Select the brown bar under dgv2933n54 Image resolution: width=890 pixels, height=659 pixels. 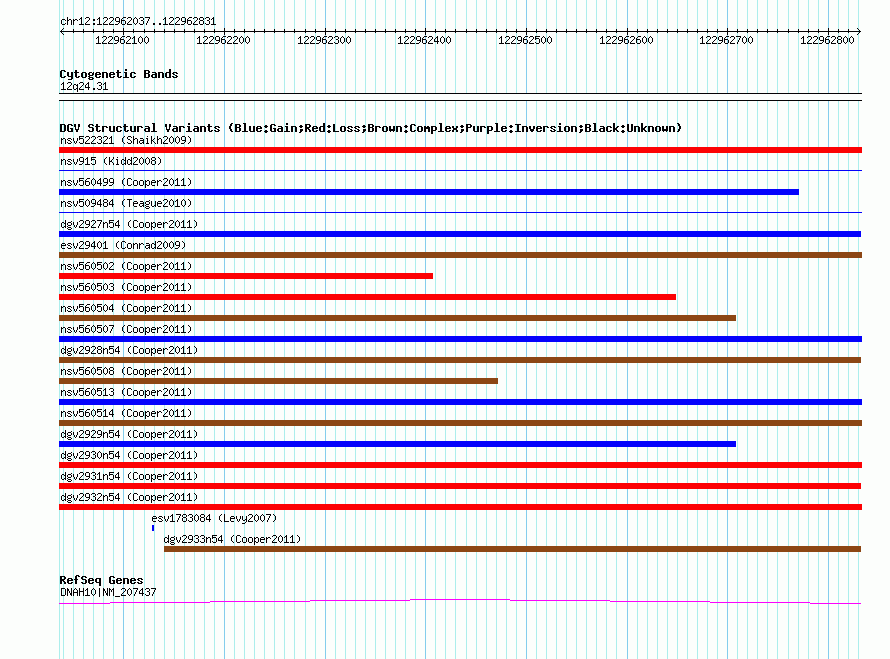(513, 549)
